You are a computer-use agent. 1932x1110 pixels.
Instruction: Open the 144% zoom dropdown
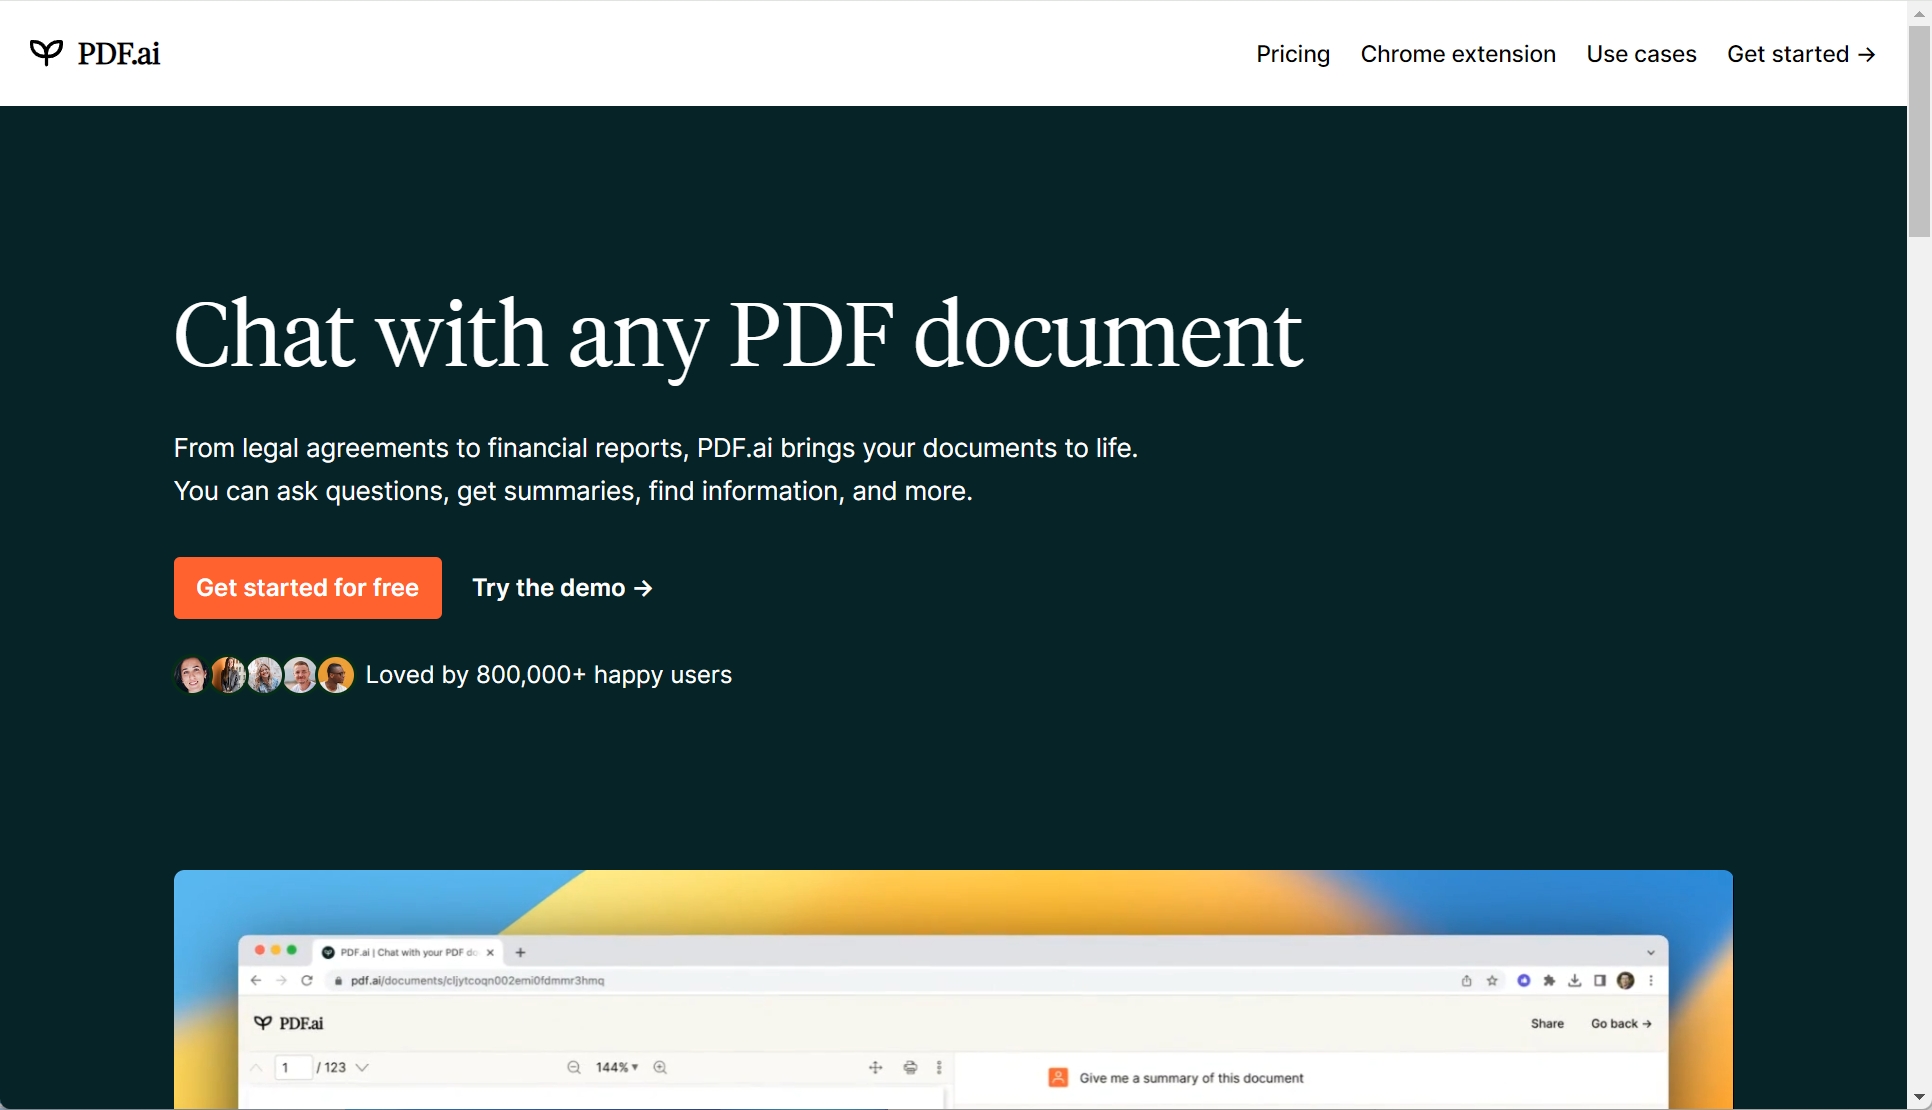point(617,1068)
